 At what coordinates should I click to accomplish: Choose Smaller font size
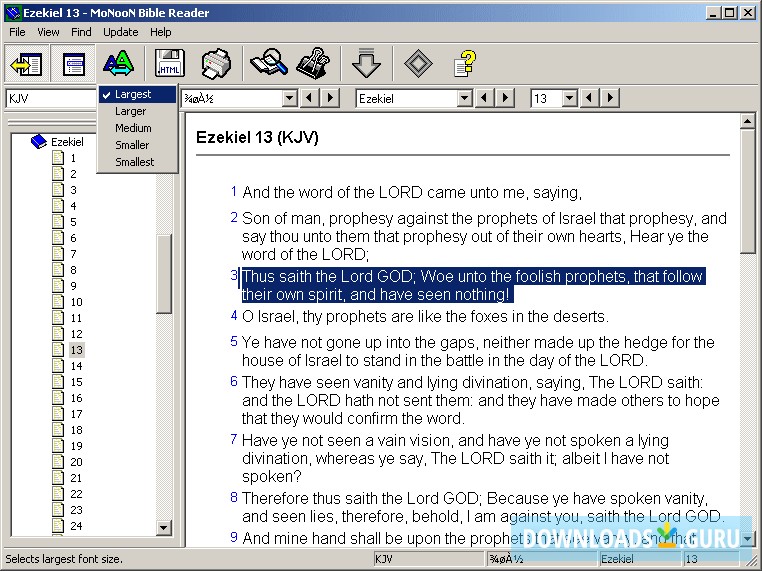138,145
